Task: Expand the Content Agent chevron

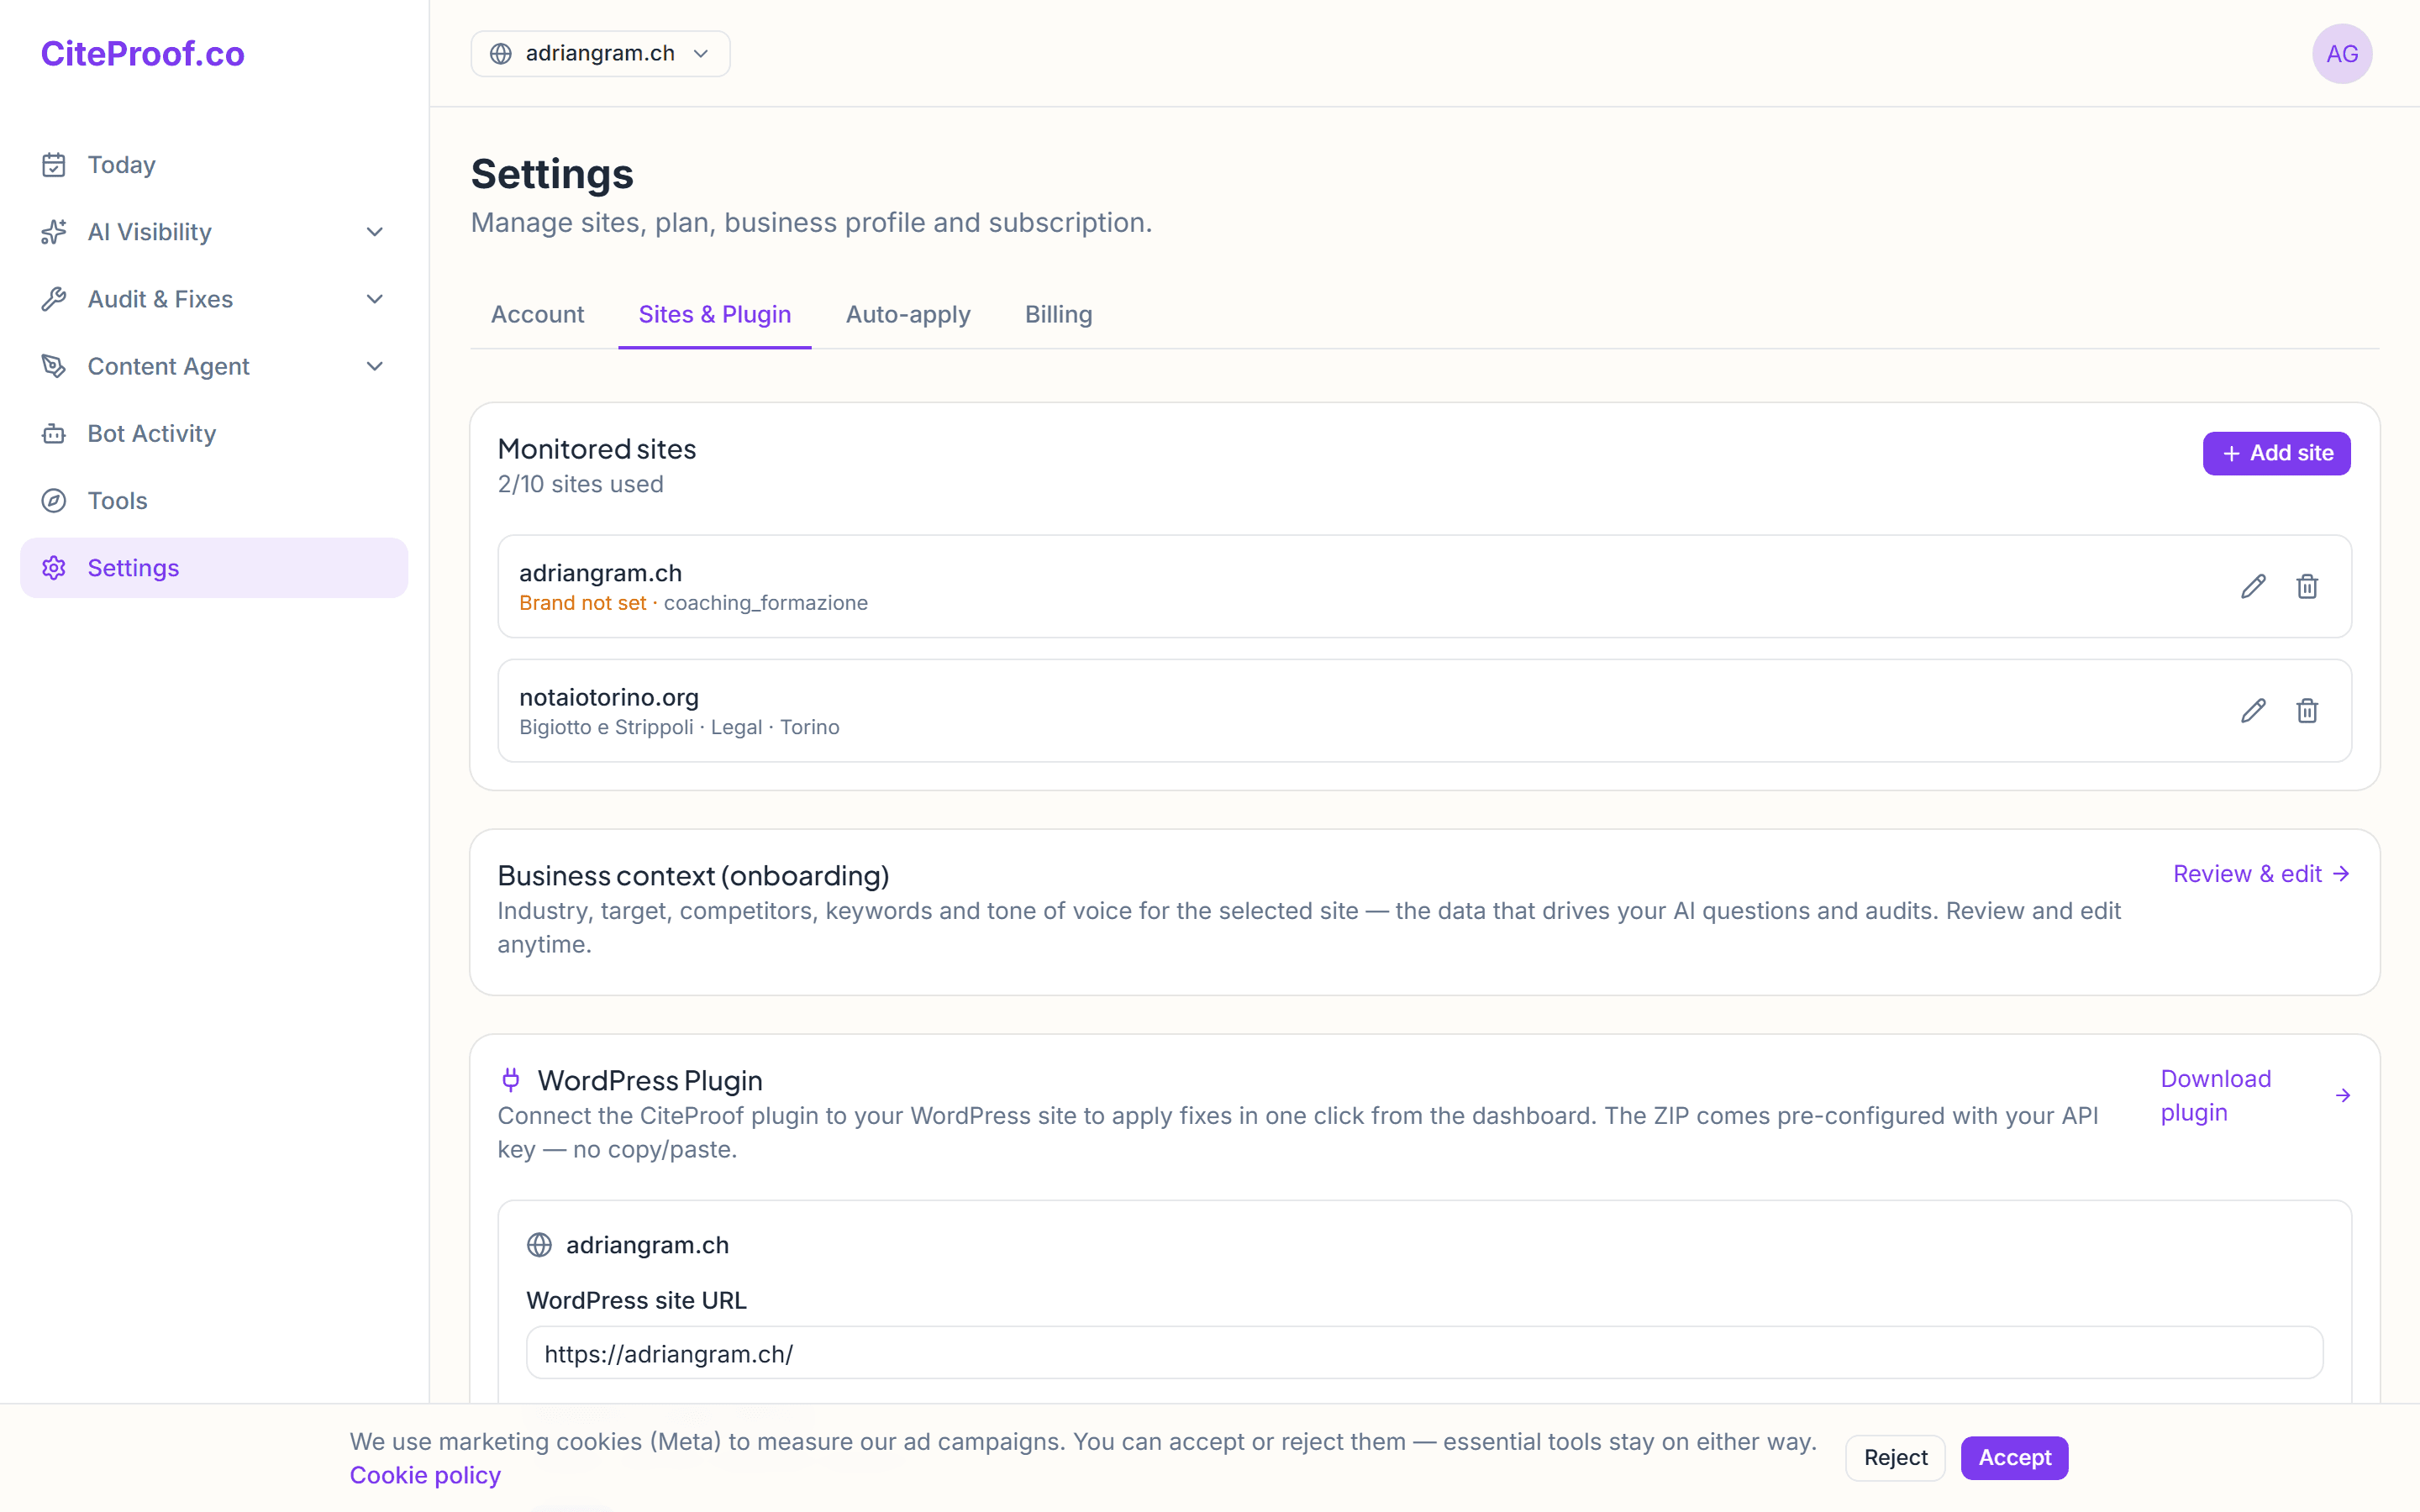Action: tap(375, 366)
